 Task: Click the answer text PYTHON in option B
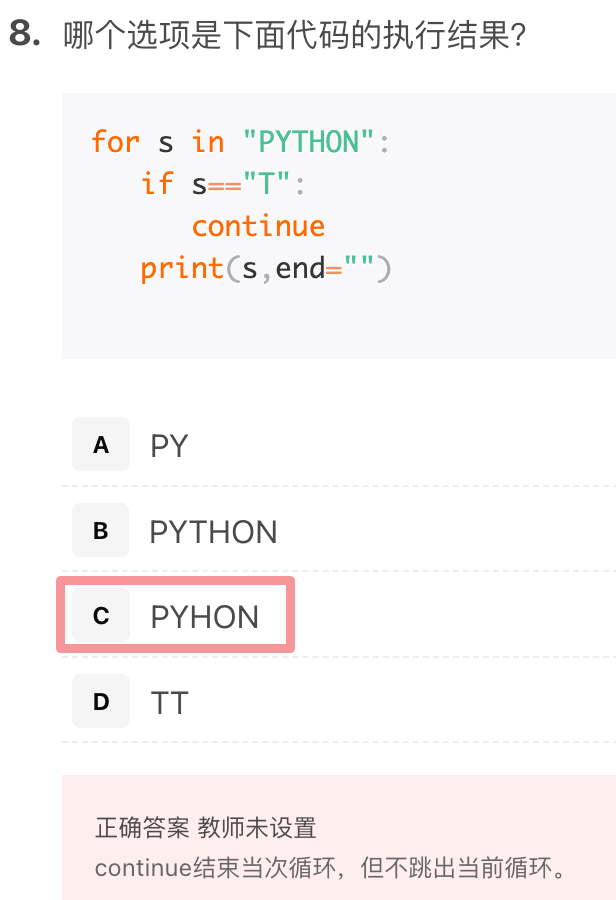[214, 532]
